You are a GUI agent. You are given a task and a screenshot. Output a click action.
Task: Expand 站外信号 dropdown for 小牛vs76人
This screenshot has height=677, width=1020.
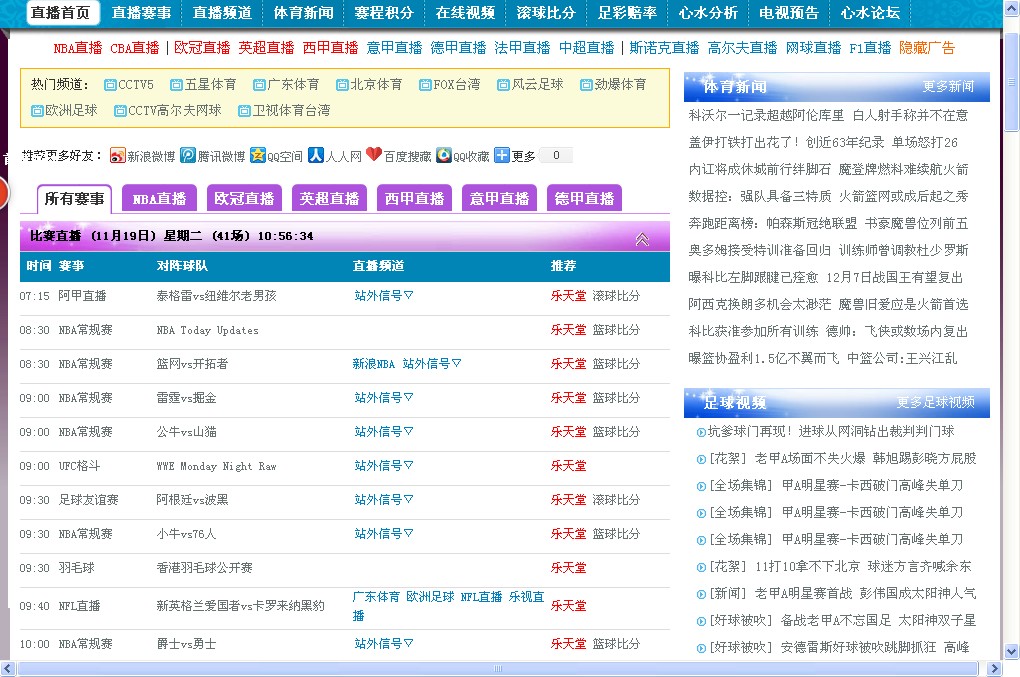384,534
